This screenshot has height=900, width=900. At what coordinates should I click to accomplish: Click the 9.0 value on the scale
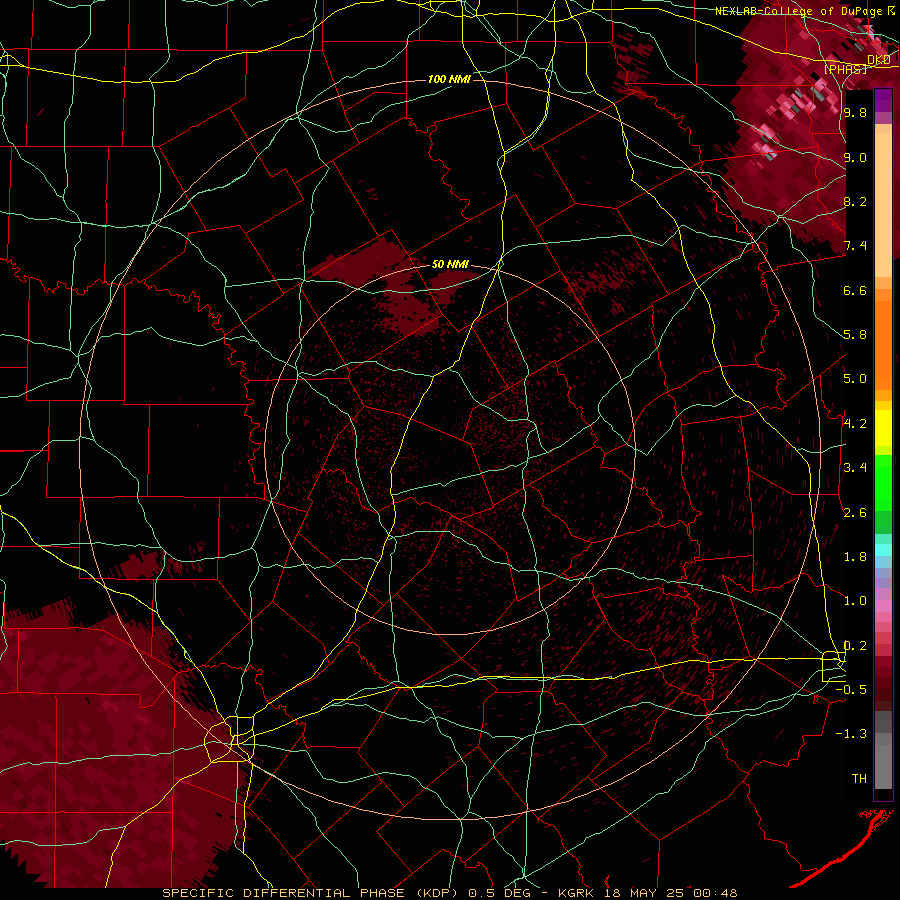(855, 157)
